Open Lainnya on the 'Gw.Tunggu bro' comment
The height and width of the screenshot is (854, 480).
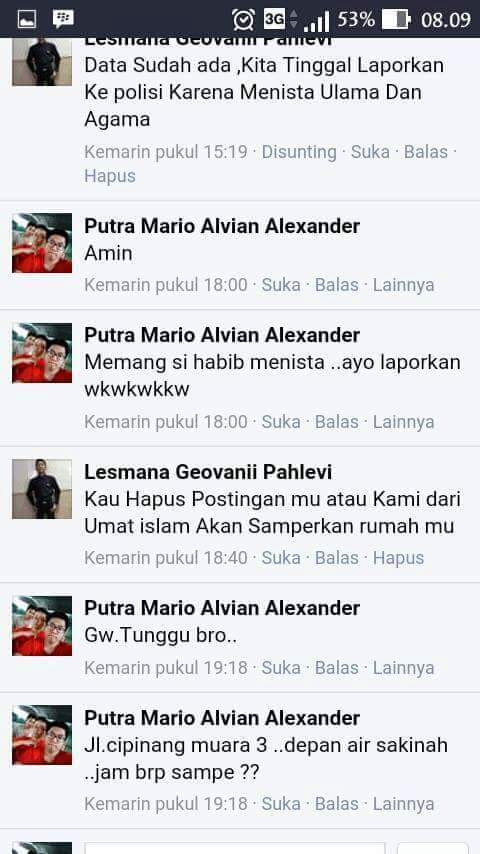click(x=403, y=668)
